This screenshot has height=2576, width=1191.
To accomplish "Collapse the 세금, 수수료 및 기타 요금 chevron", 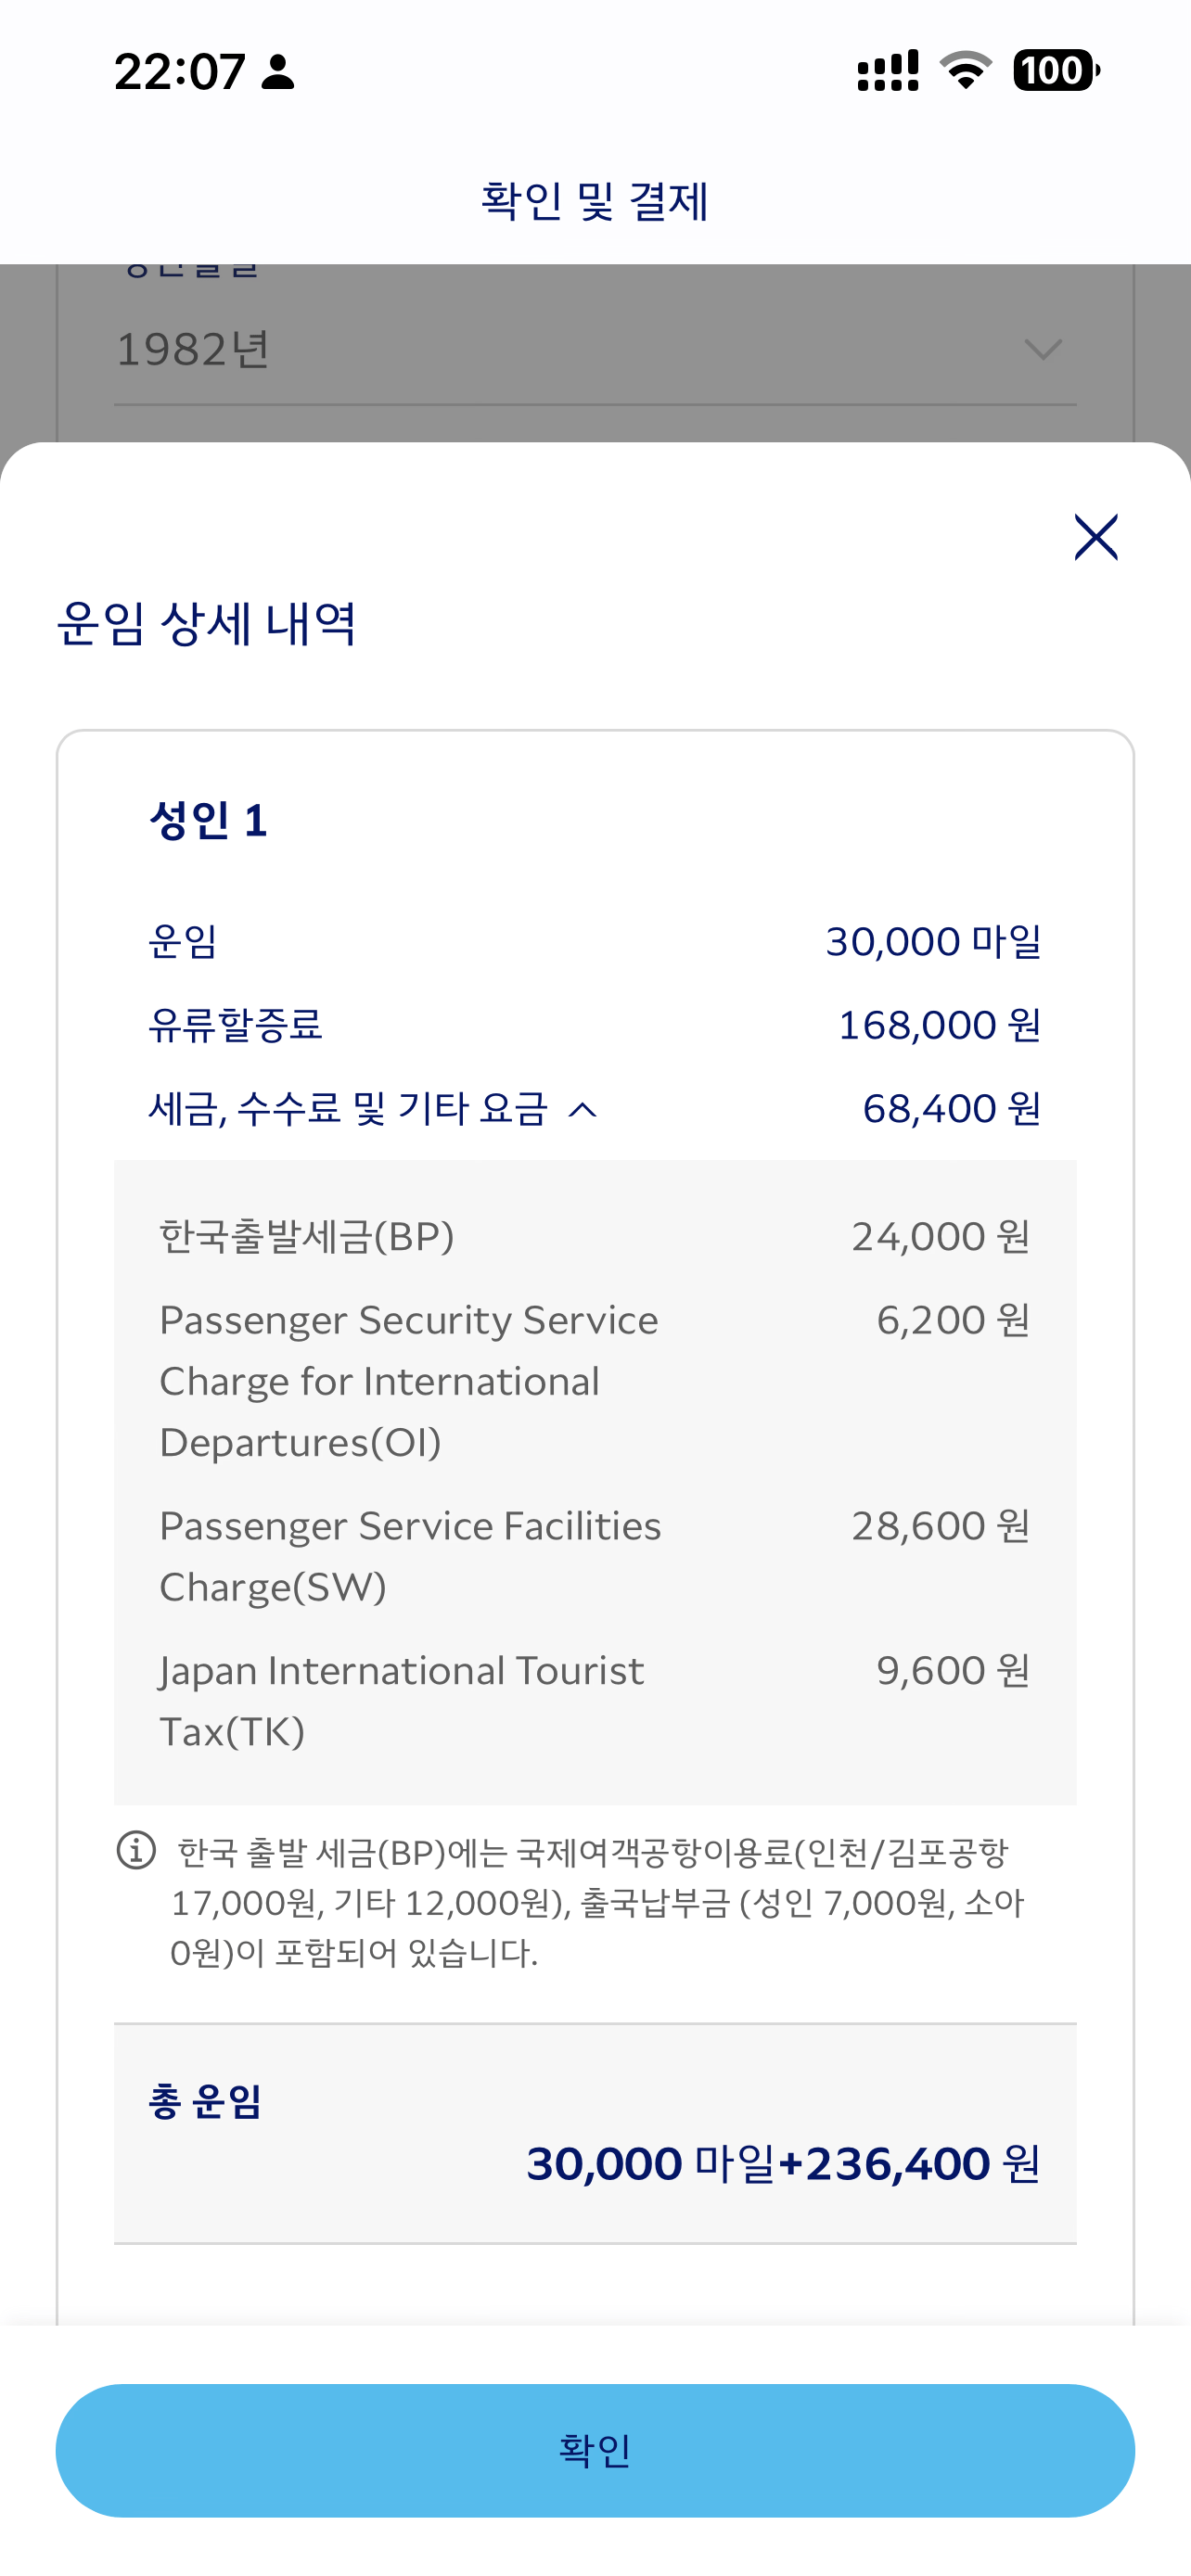I will [x=582, y=1109].
